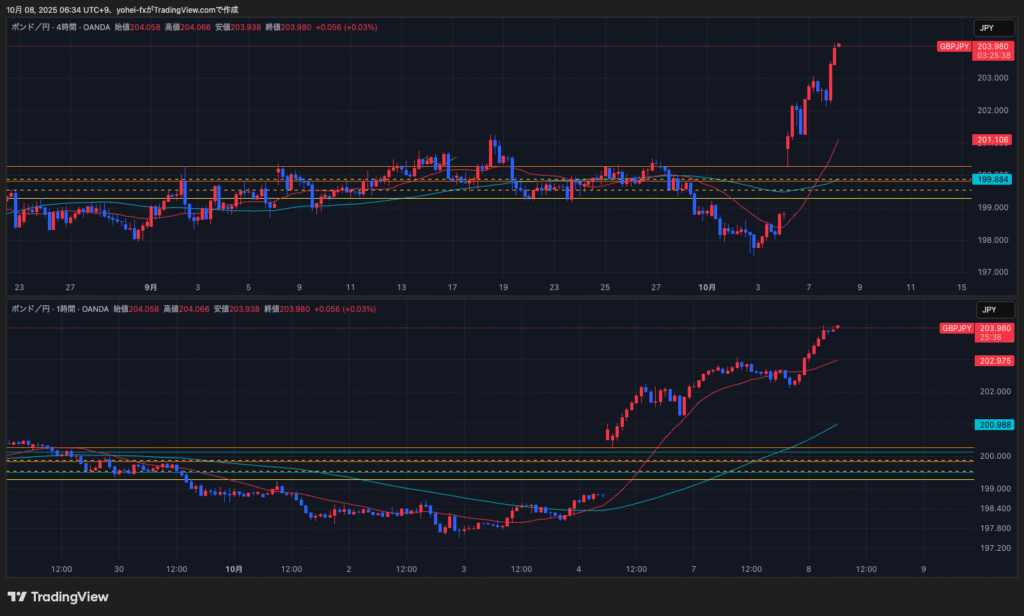Select the cyan 200.988 moving average label
Viewport: 1024px width, 616px height.
(x=993, y=425)
